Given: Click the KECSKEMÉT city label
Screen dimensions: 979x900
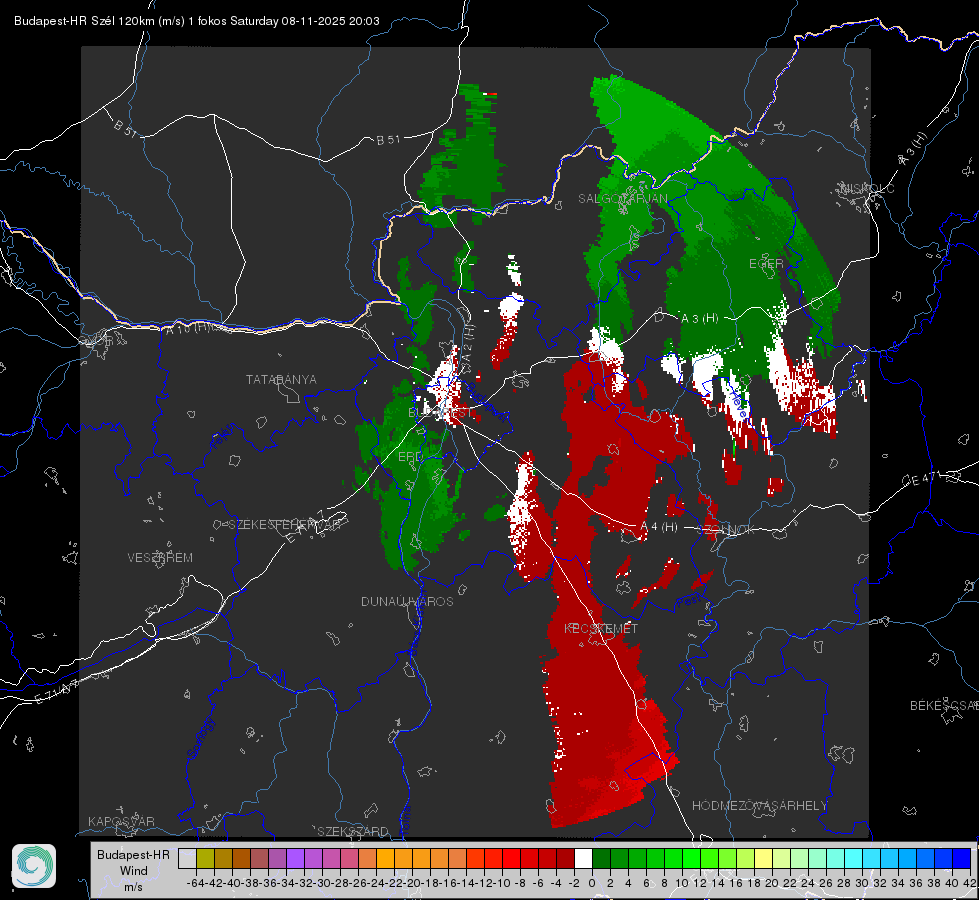Looking at the screenshot, I should tap(601, 628).
